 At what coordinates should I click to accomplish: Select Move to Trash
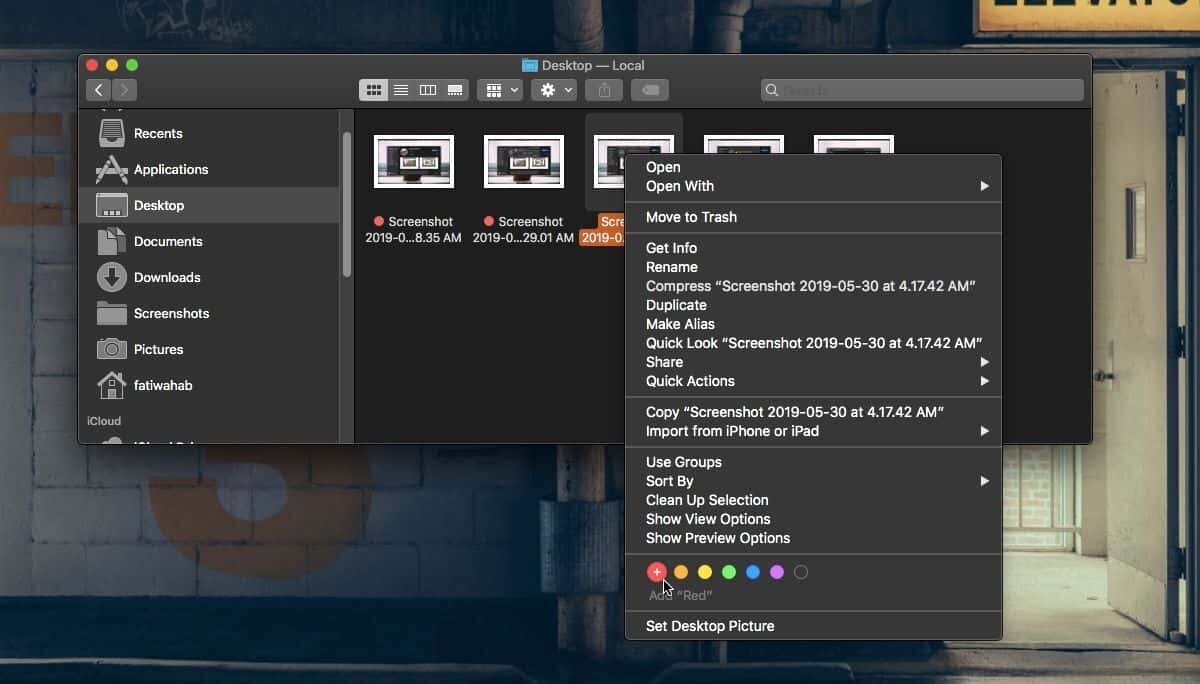click(x=690, y=217)
